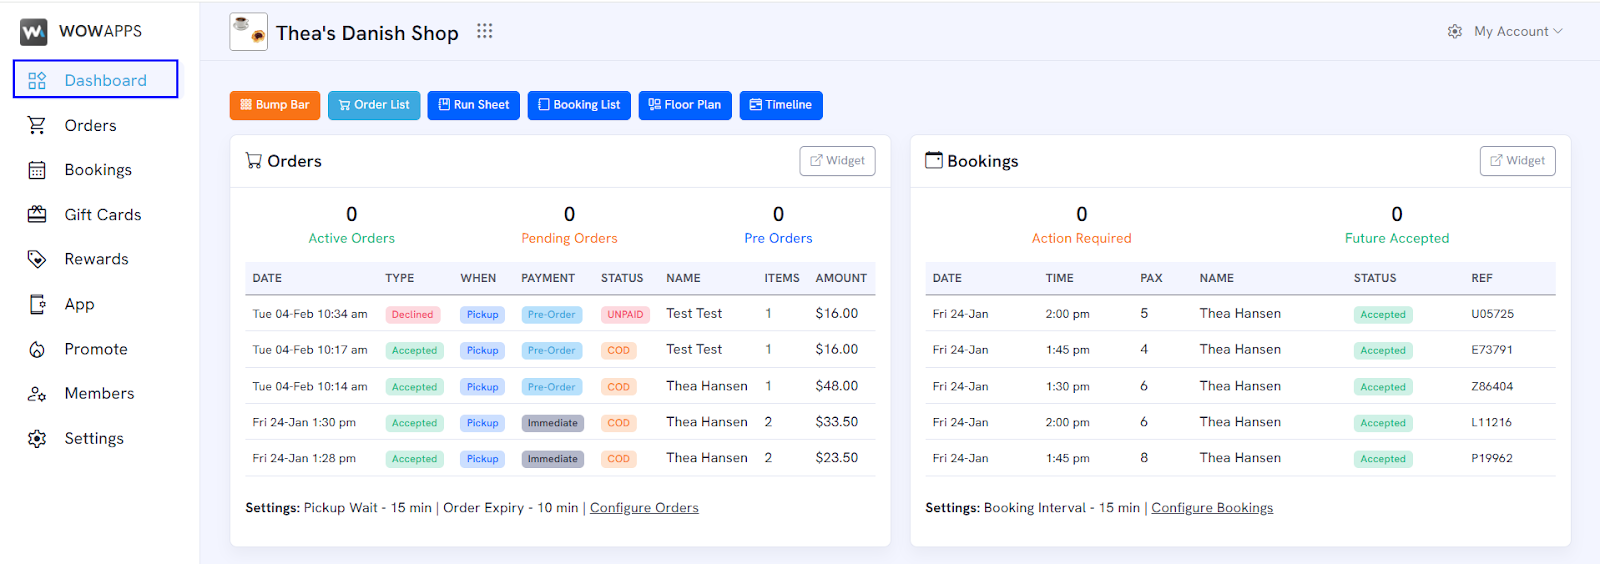Click the Bookings panel calendar icon
Viewport: 1600px width, 564px height.
point(934,160)
